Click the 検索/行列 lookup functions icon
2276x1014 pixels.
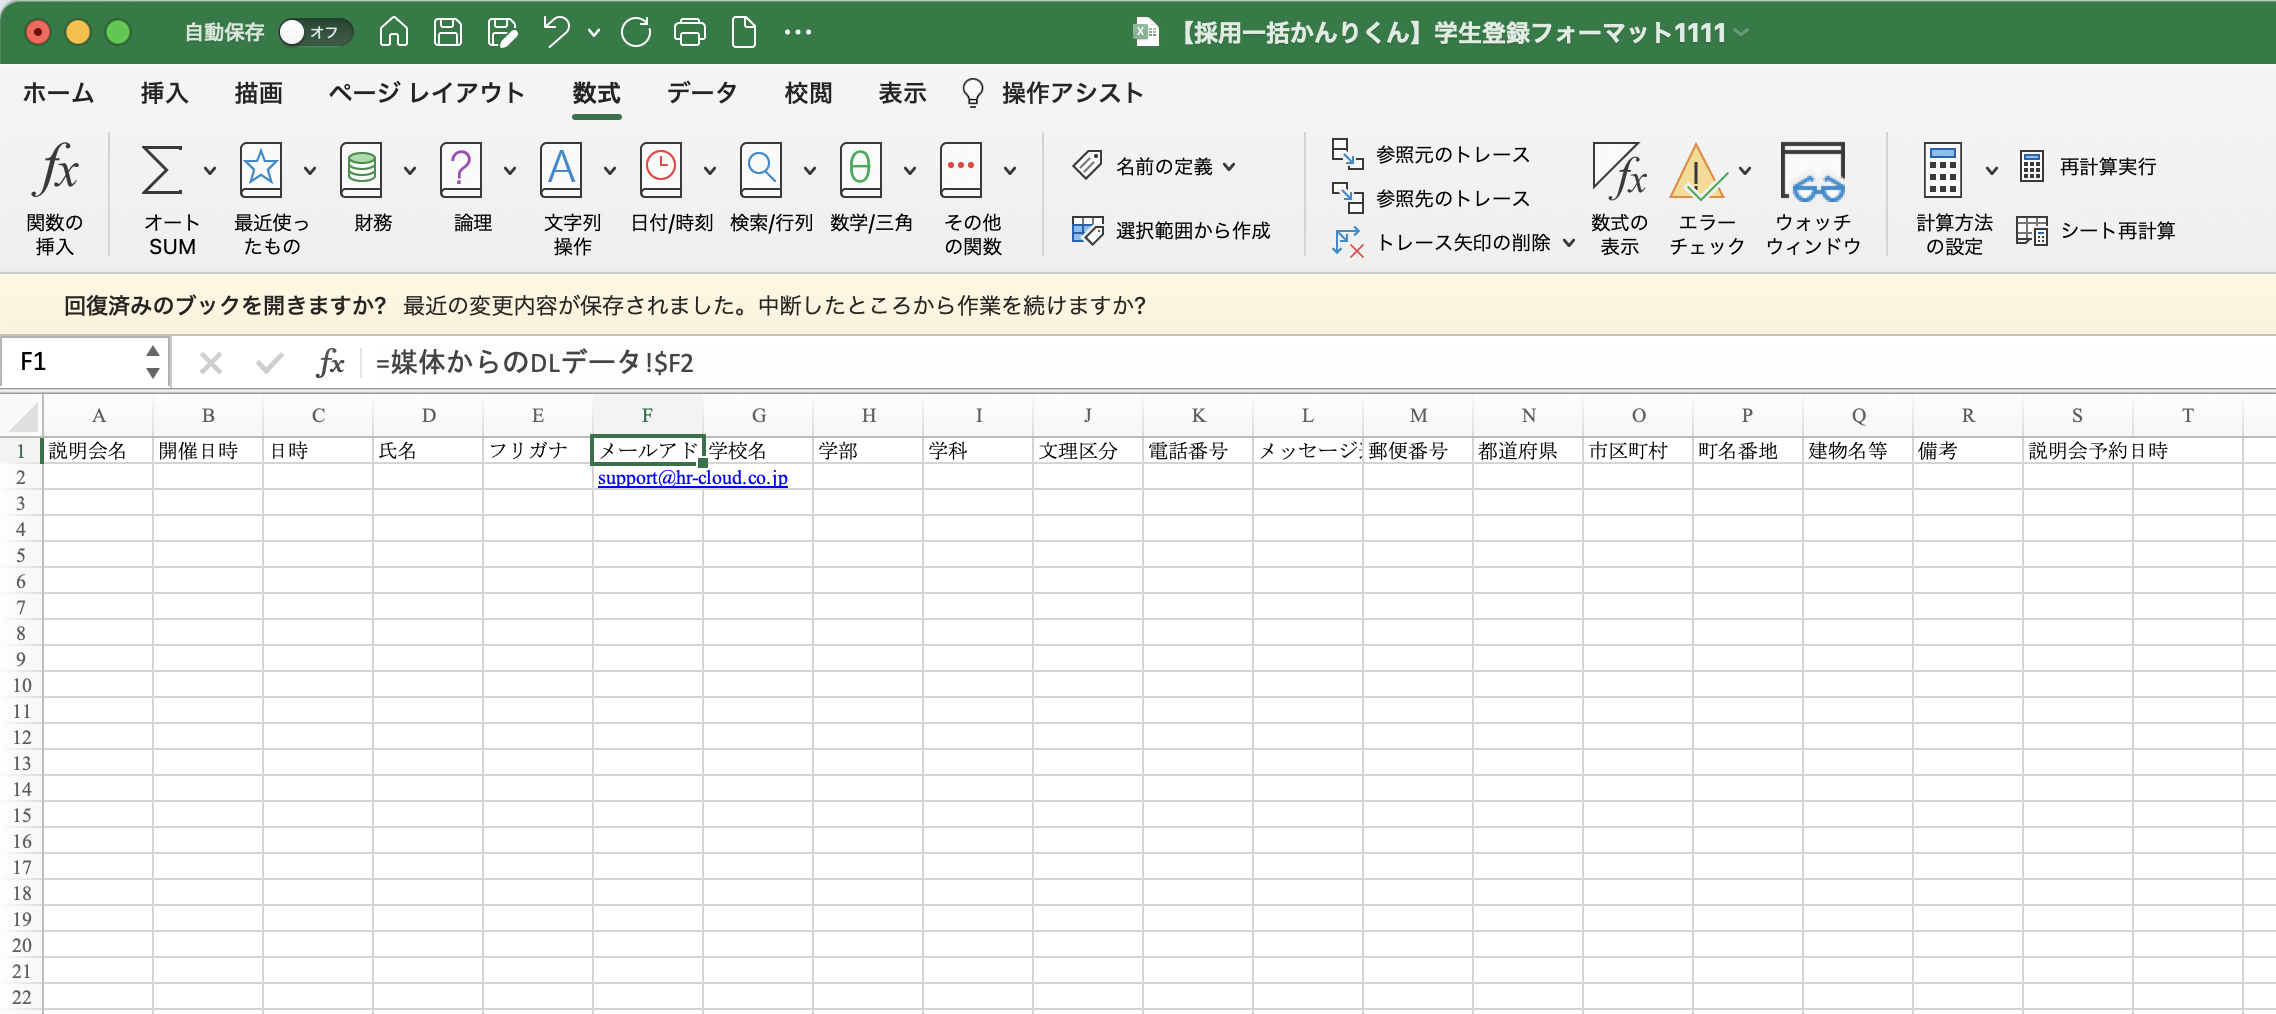pyautogui.click(x=761, y=172)
